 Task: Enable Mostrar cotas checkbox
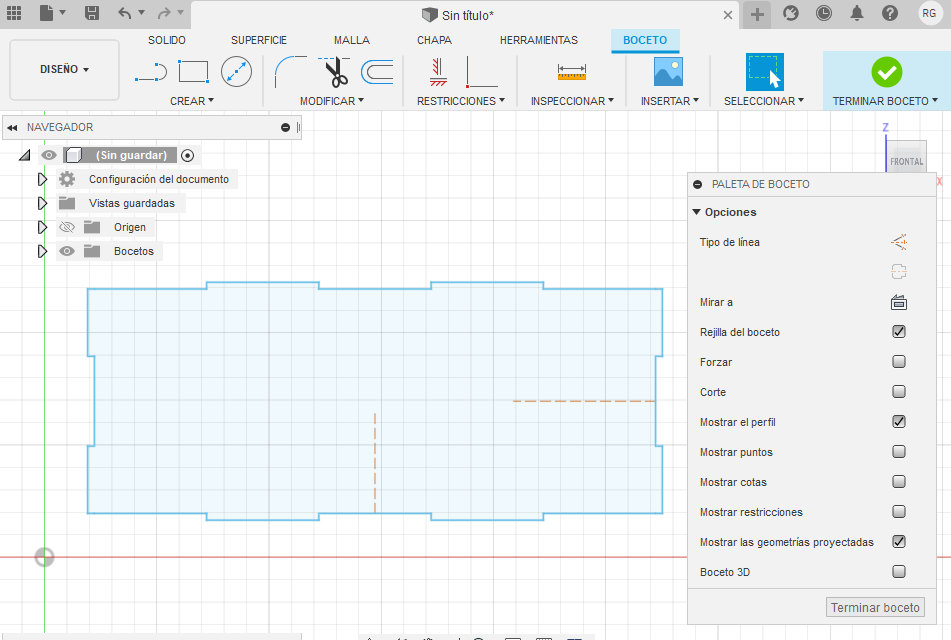point(899,482)
